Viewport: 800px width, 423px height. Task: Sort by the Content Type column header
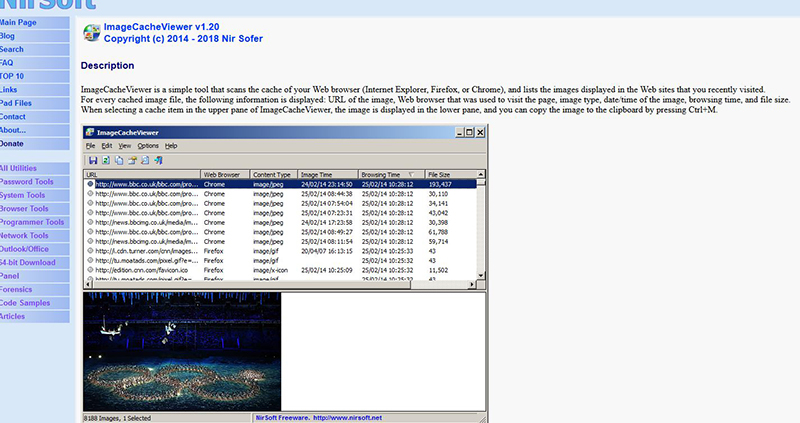point(273,175)
